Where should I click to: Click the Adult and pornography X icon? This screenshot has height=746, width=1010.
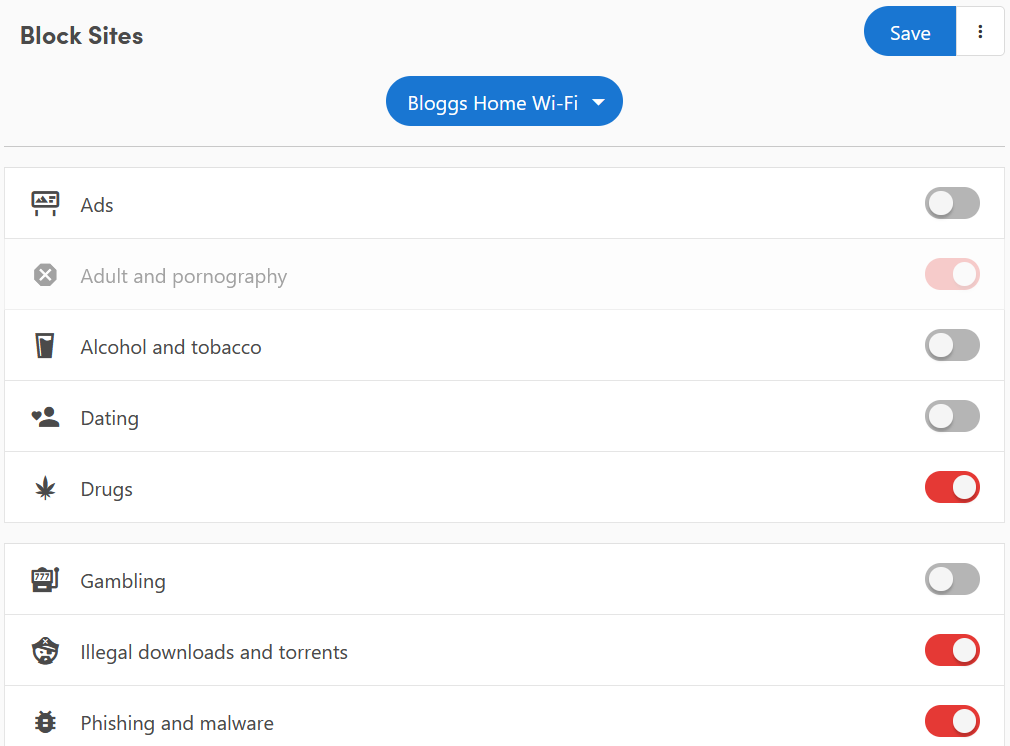point(45,275)
